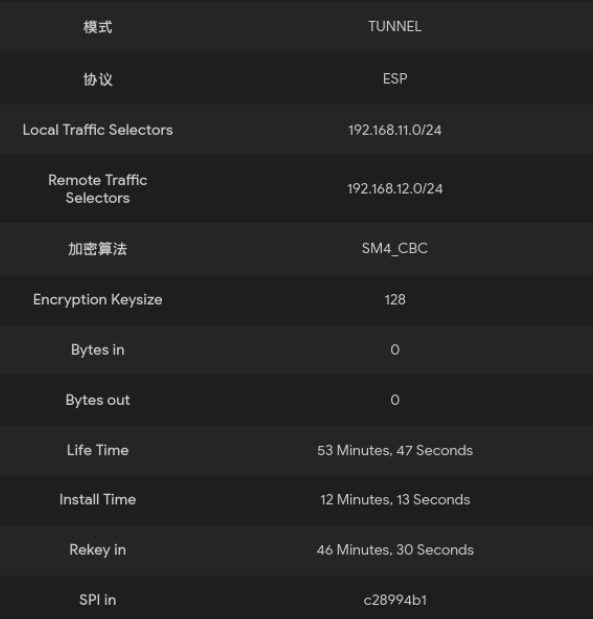This screenshot has width=593, height=619.
Task: Select the 192.168.12.0/24 value
Action: (x=395, y=189)
